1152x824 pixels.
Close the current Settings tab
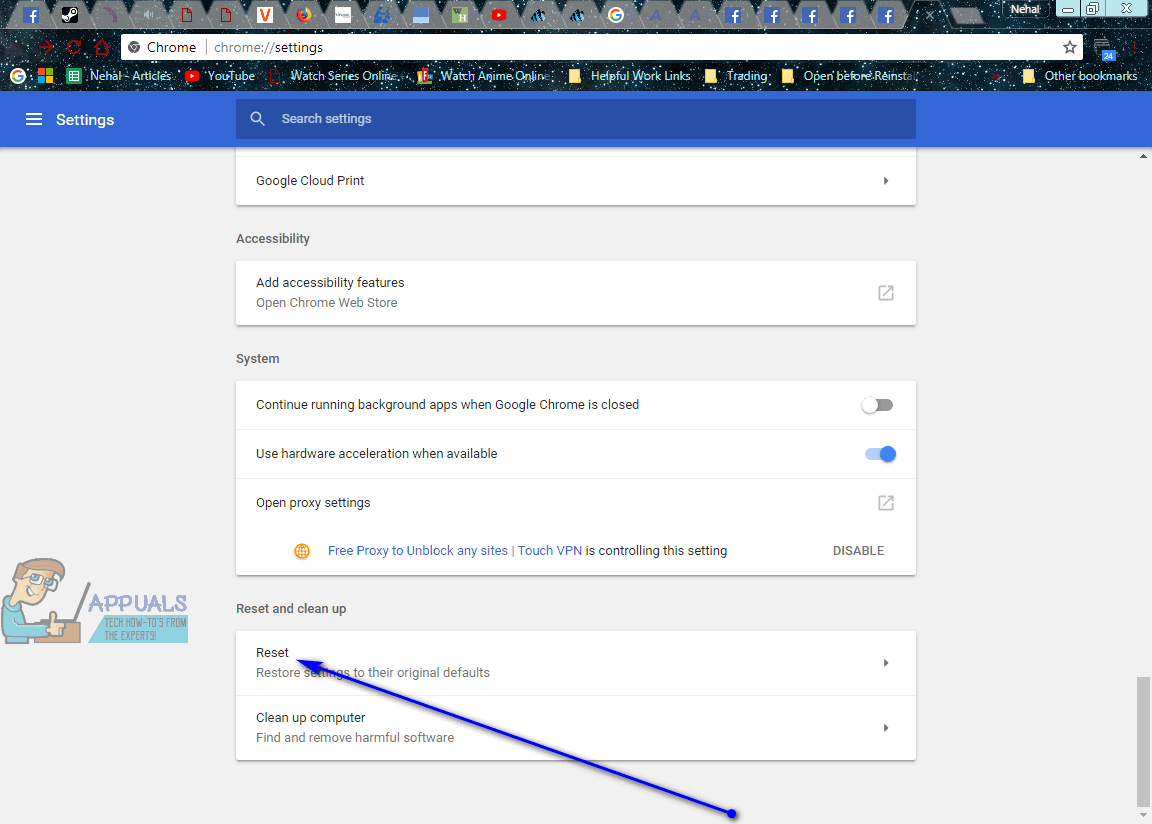[929, 15]
